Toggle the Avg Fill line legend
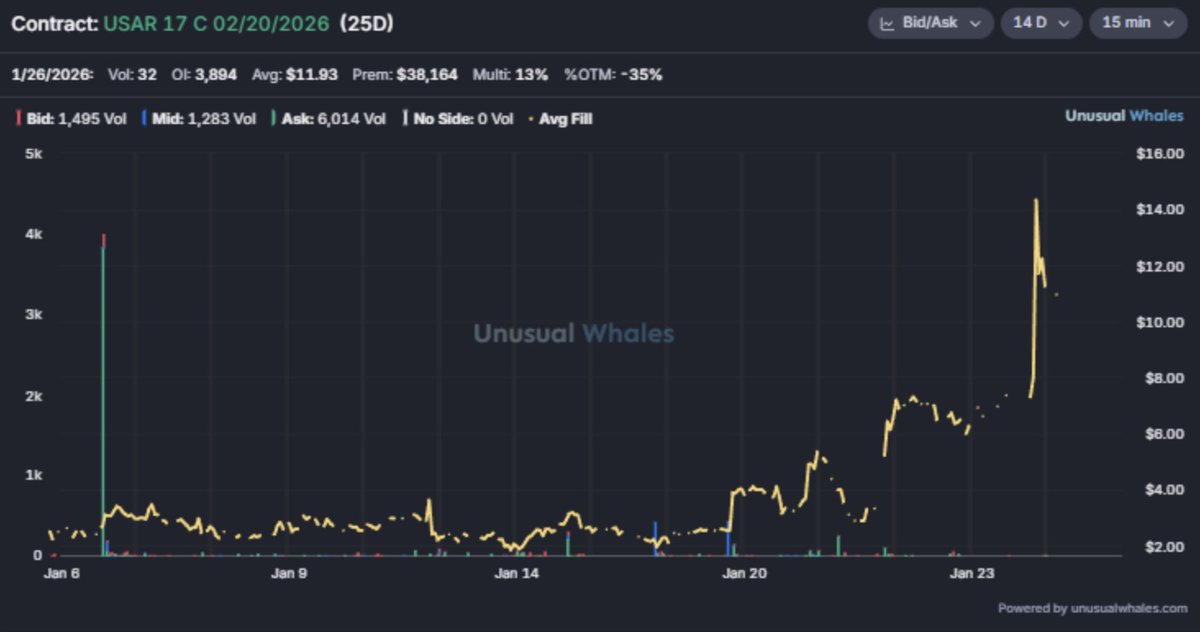 [x=564, y=119]
